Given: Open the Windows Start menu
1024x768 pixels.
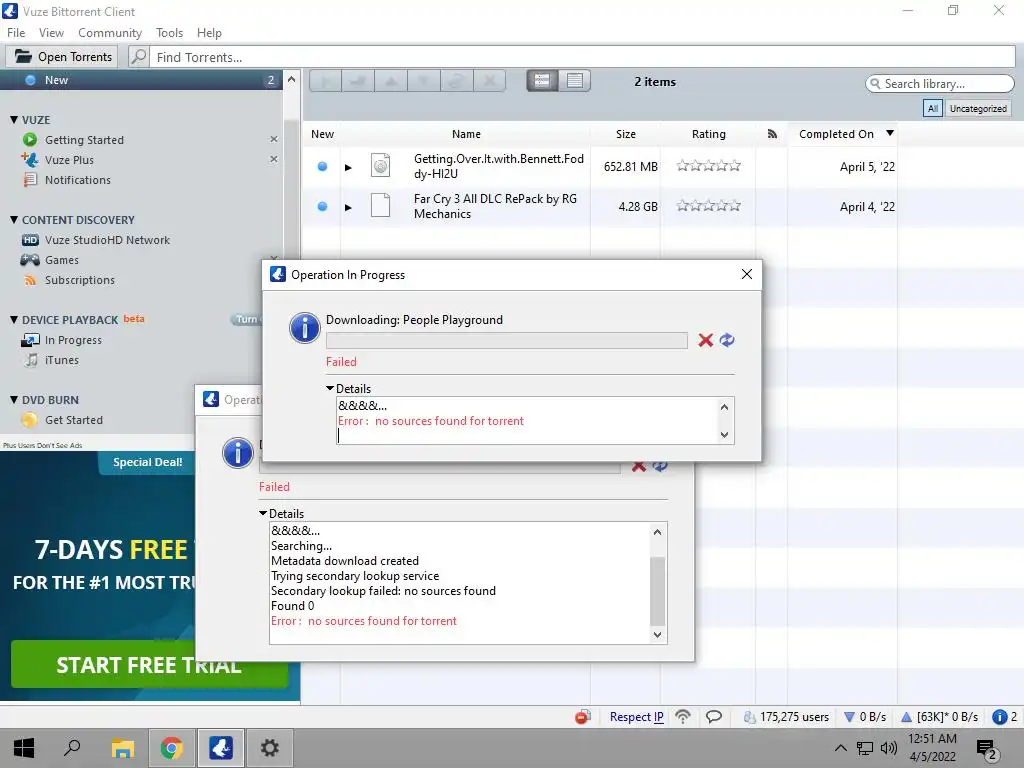Looking at the screenshot, I should point(24,748).
